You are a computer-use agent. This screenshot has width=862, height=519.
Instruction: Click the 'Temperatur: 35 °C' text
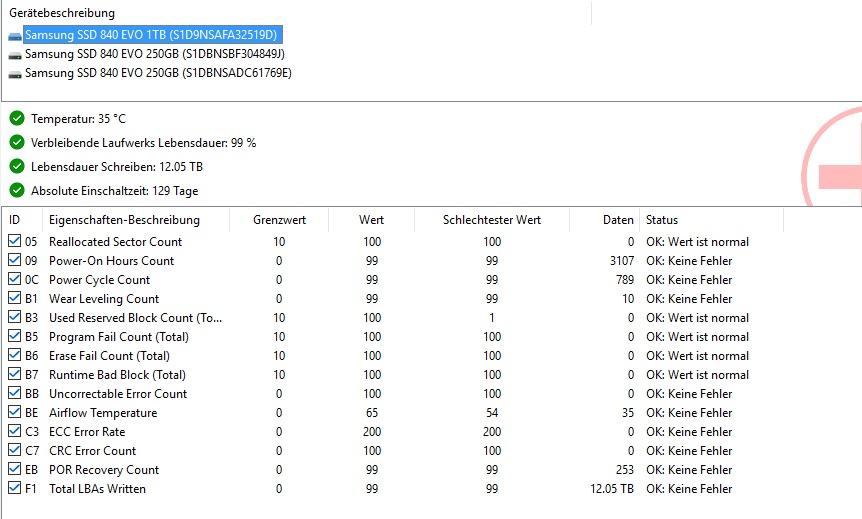(78, 119)
